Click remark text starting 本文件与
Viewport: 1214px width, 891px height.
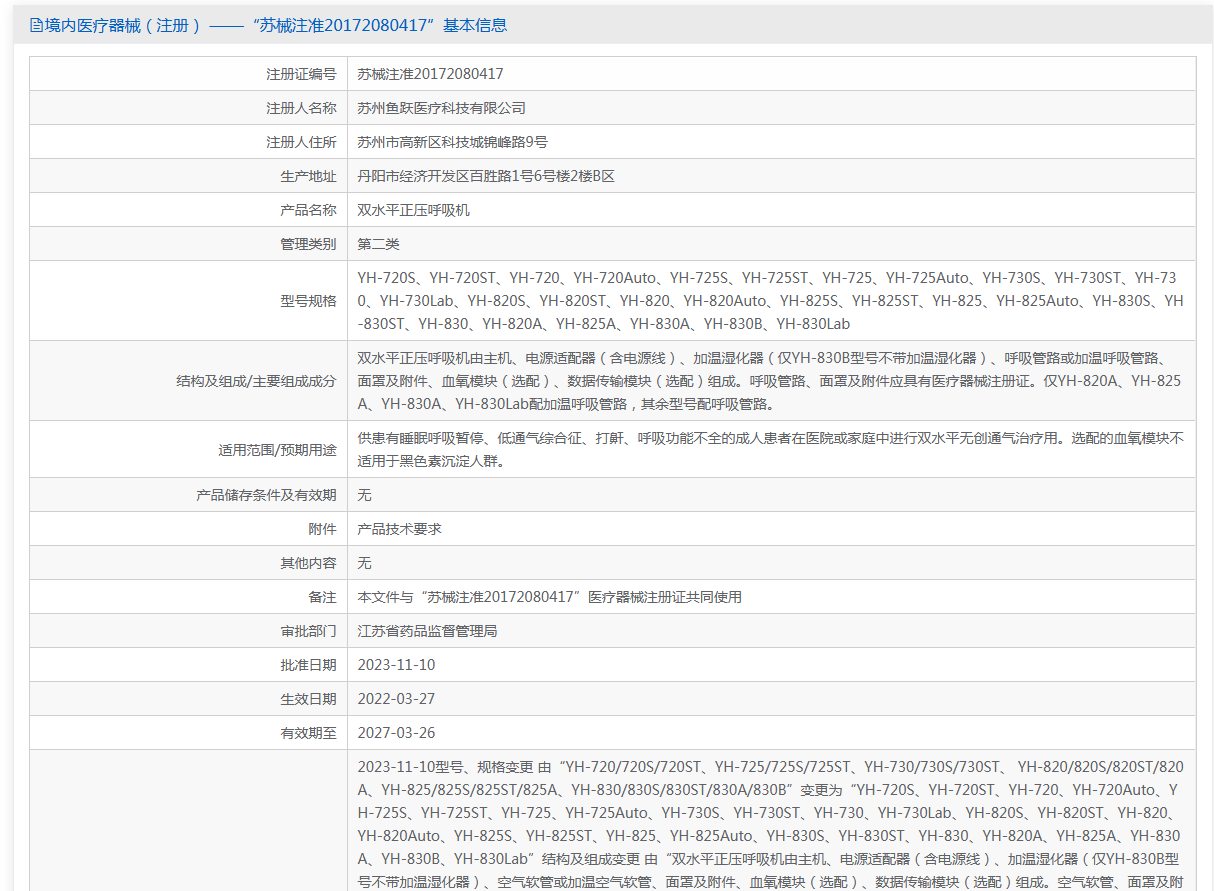pyautogui.click(x=550, y=597)
